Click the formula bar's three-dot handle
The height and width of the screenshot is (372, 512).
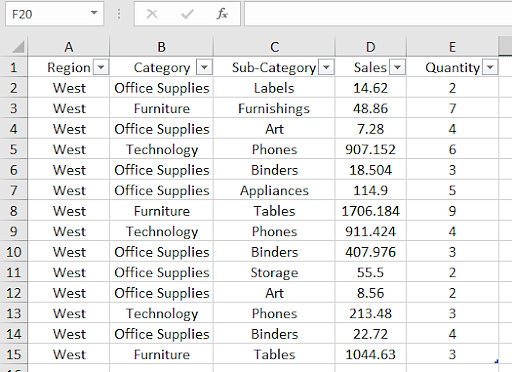click(119, 14)
